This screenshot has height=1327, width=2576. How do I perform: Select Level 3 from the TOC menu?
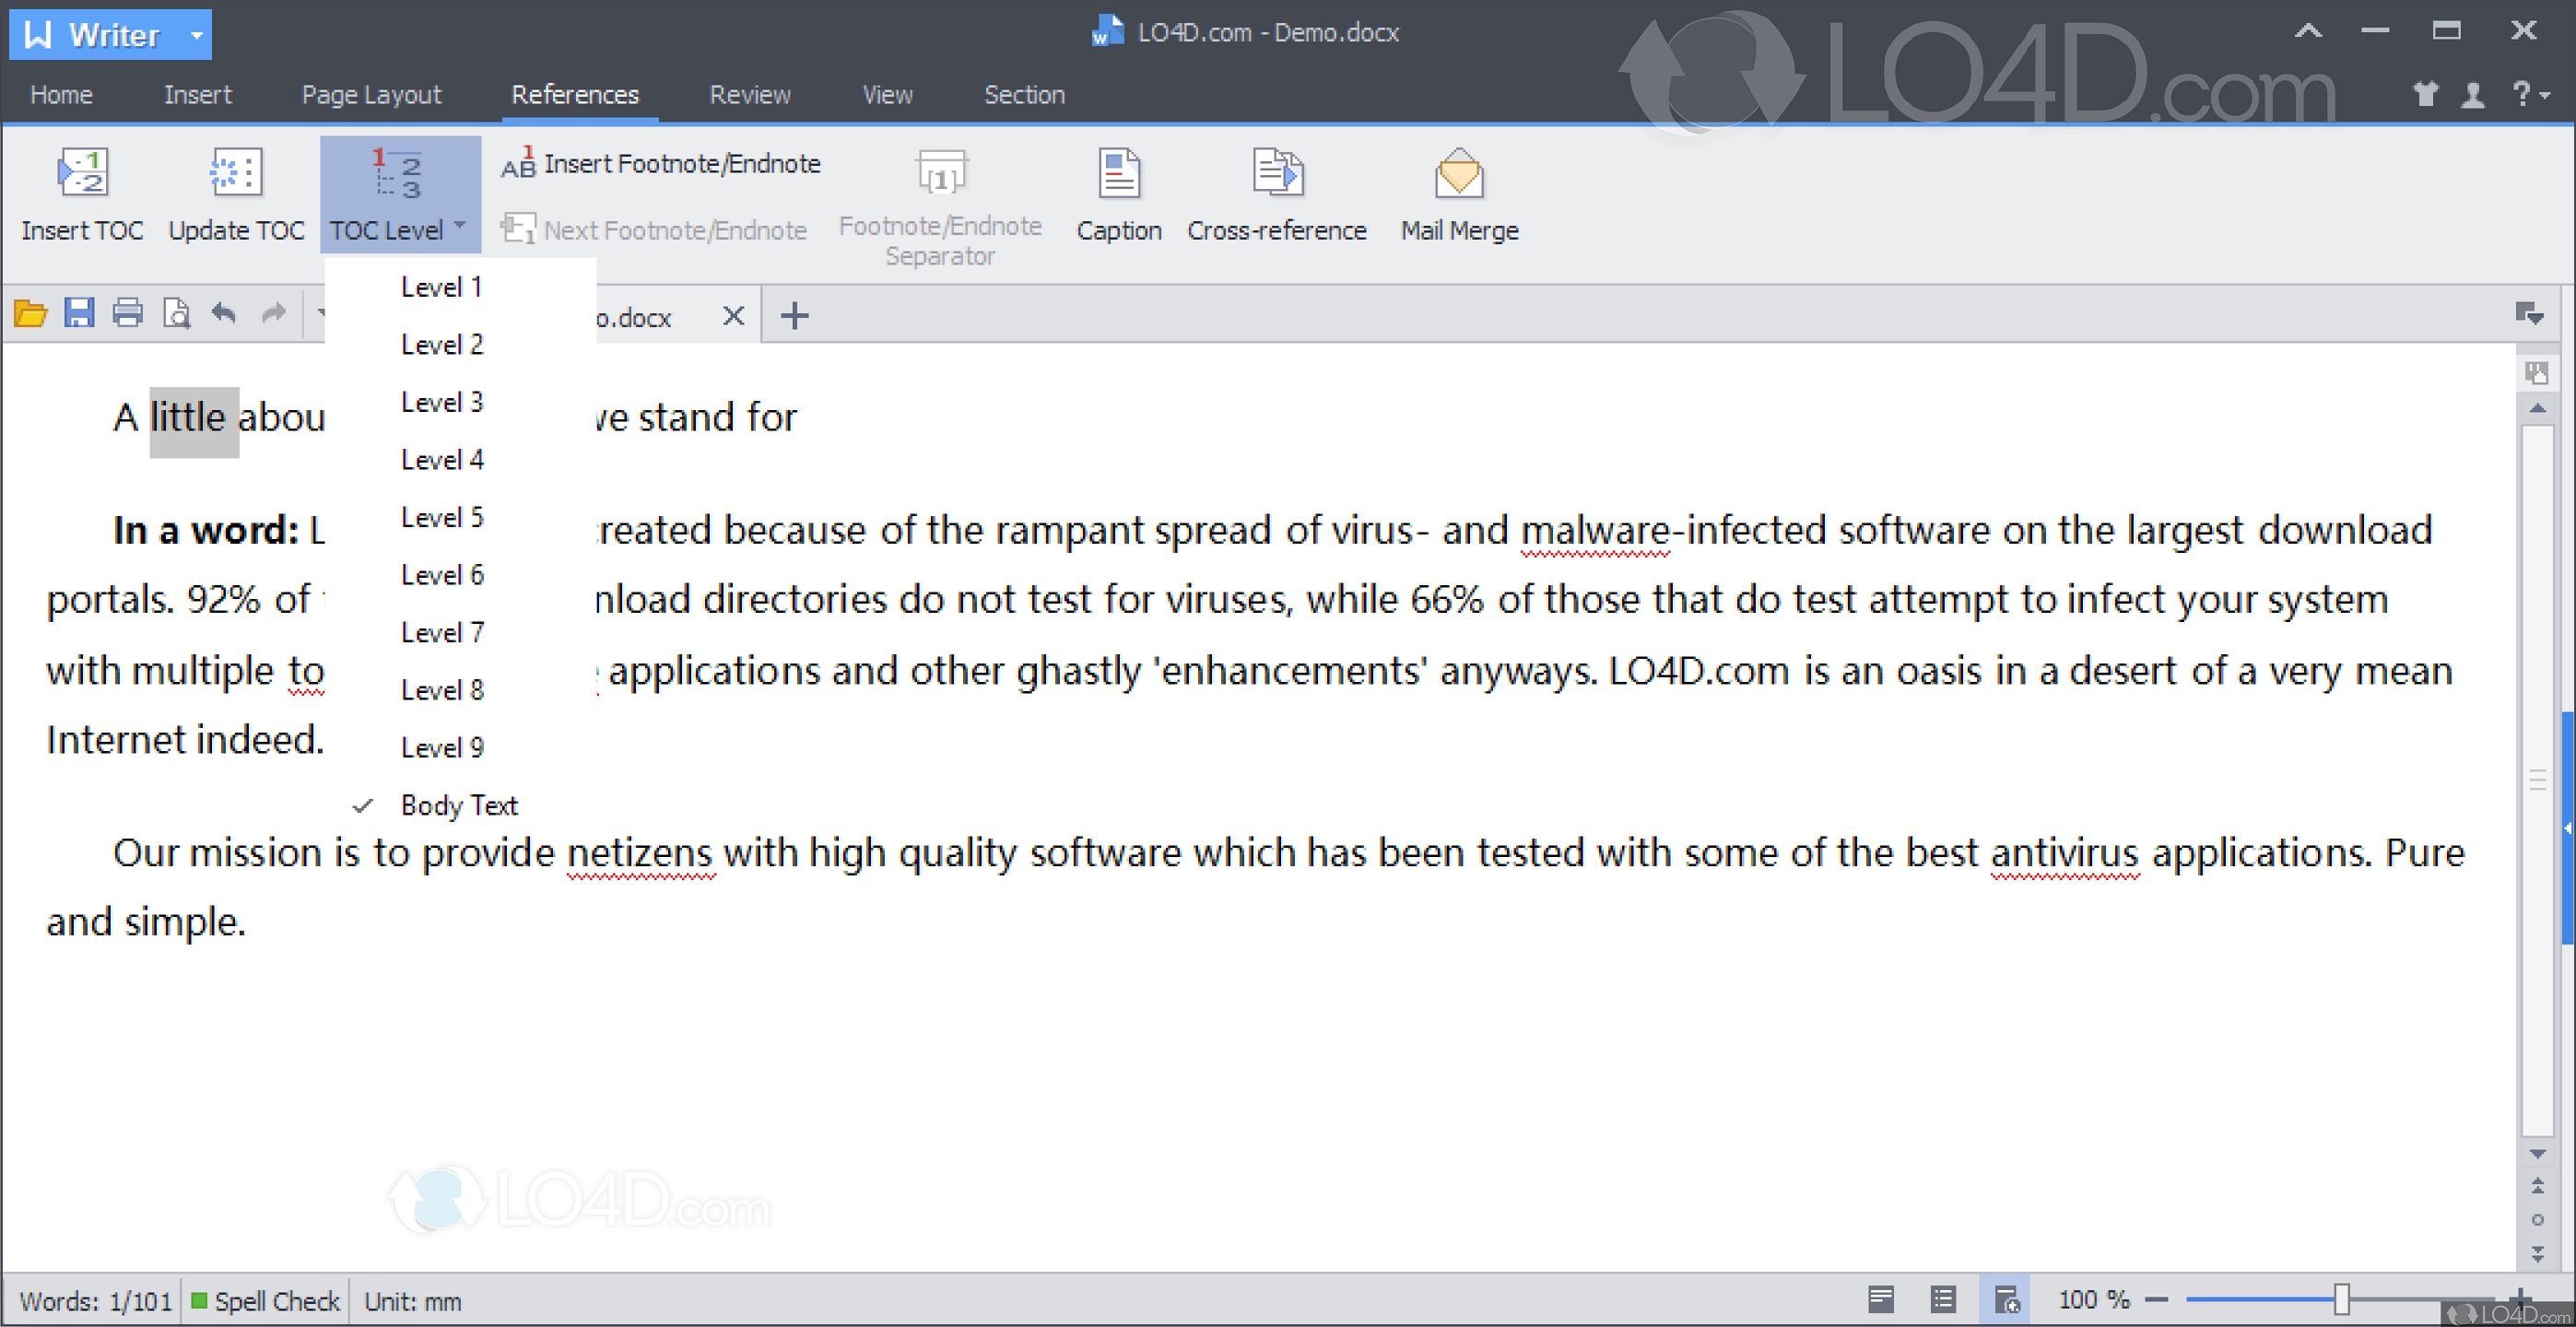point(441,402)
